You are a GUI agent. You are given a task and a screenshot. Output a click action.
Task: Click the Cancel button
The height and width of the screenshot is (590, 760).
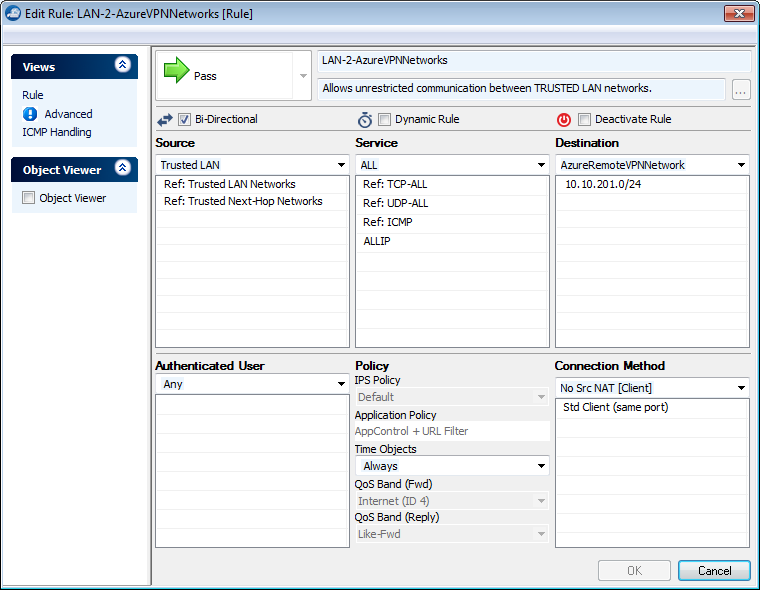714,571
